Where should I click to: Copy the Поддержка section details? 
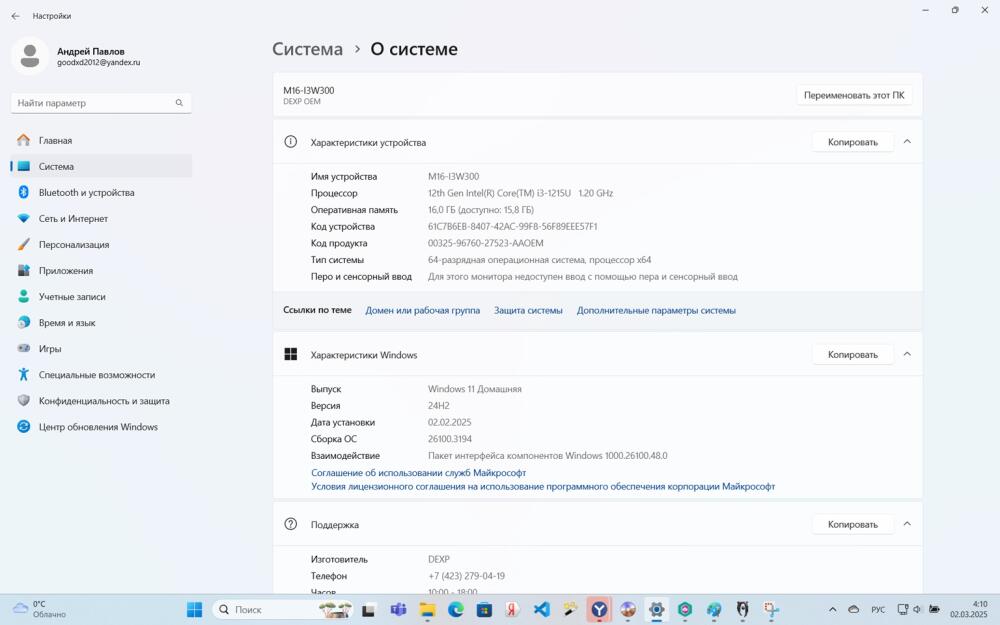tap(853, 524)
